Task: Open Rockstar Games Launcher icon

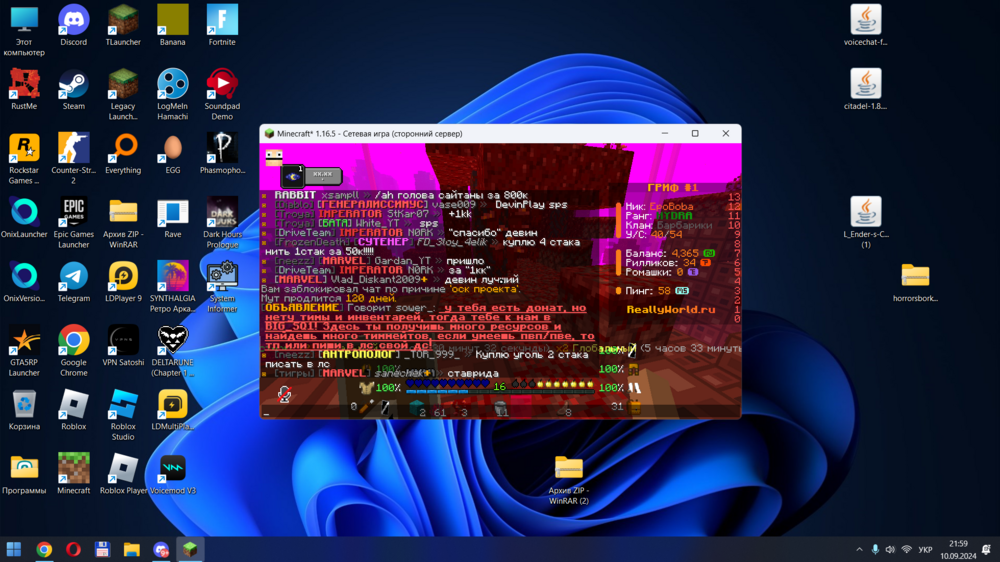Action: coord(24,159)
